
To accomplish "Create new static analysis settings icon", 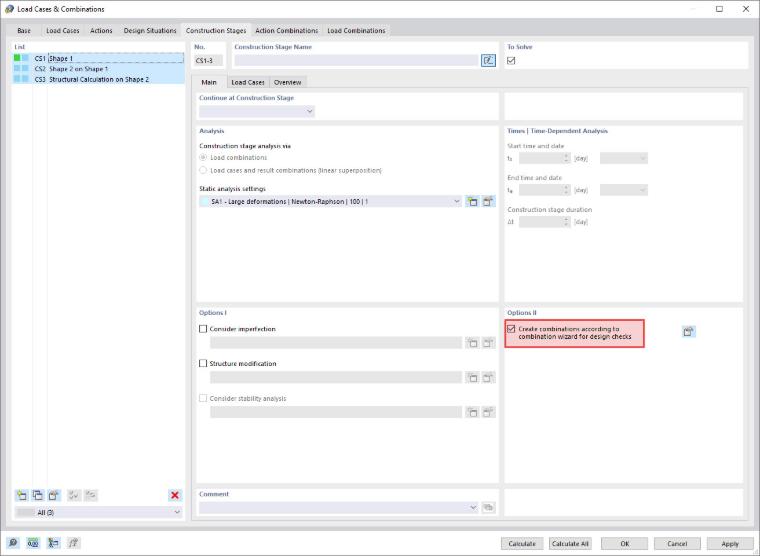I will tap(472, 202).
